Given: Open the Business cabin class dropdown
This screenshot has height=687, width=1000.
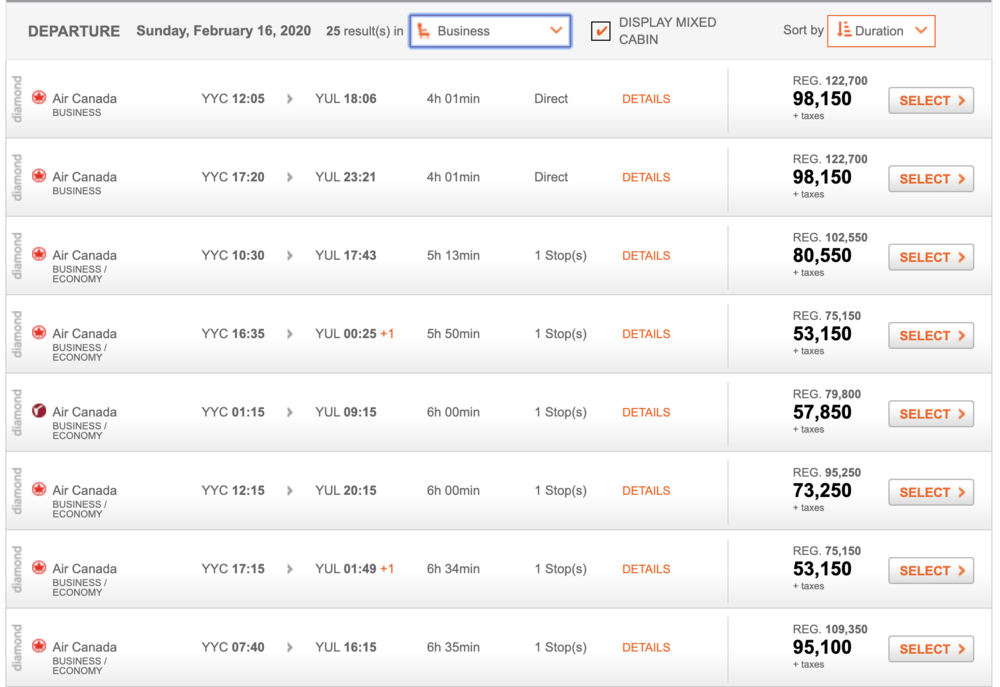Looking at the screenshot, I should (x=490, y=31).
